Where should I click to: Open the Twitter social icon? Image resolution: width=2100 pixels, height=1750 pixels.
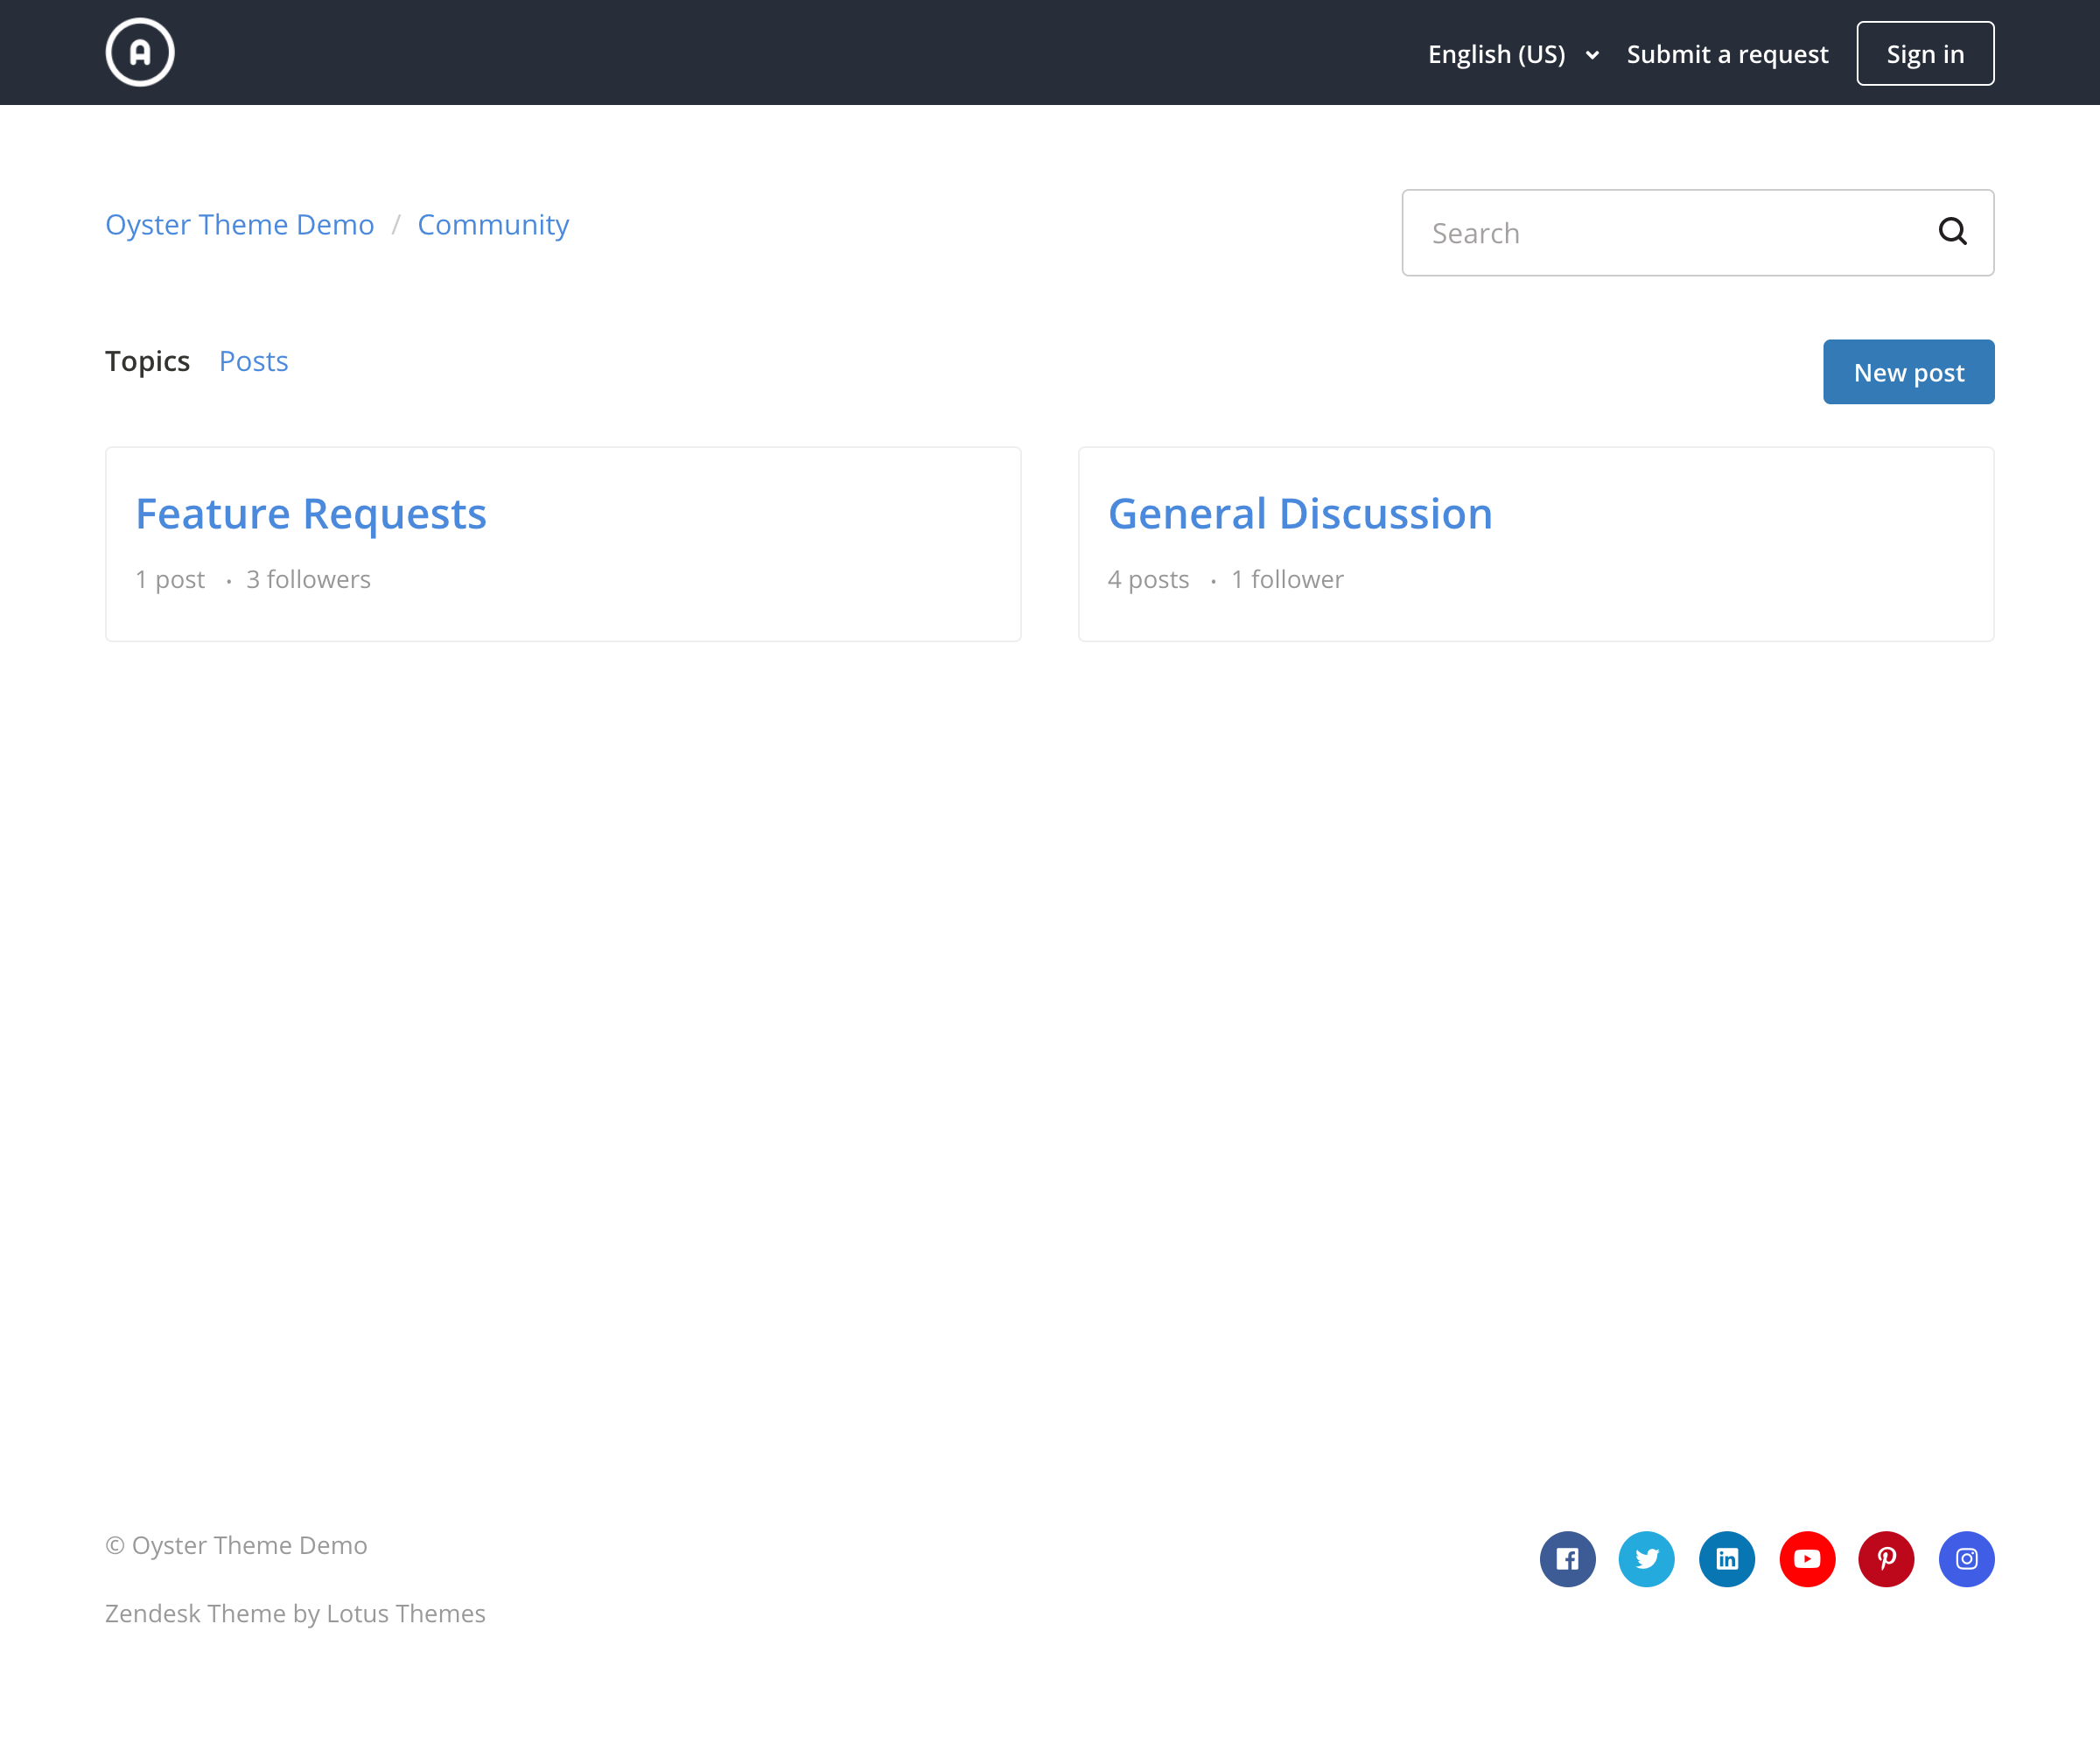click(x=1646, y=1558)
